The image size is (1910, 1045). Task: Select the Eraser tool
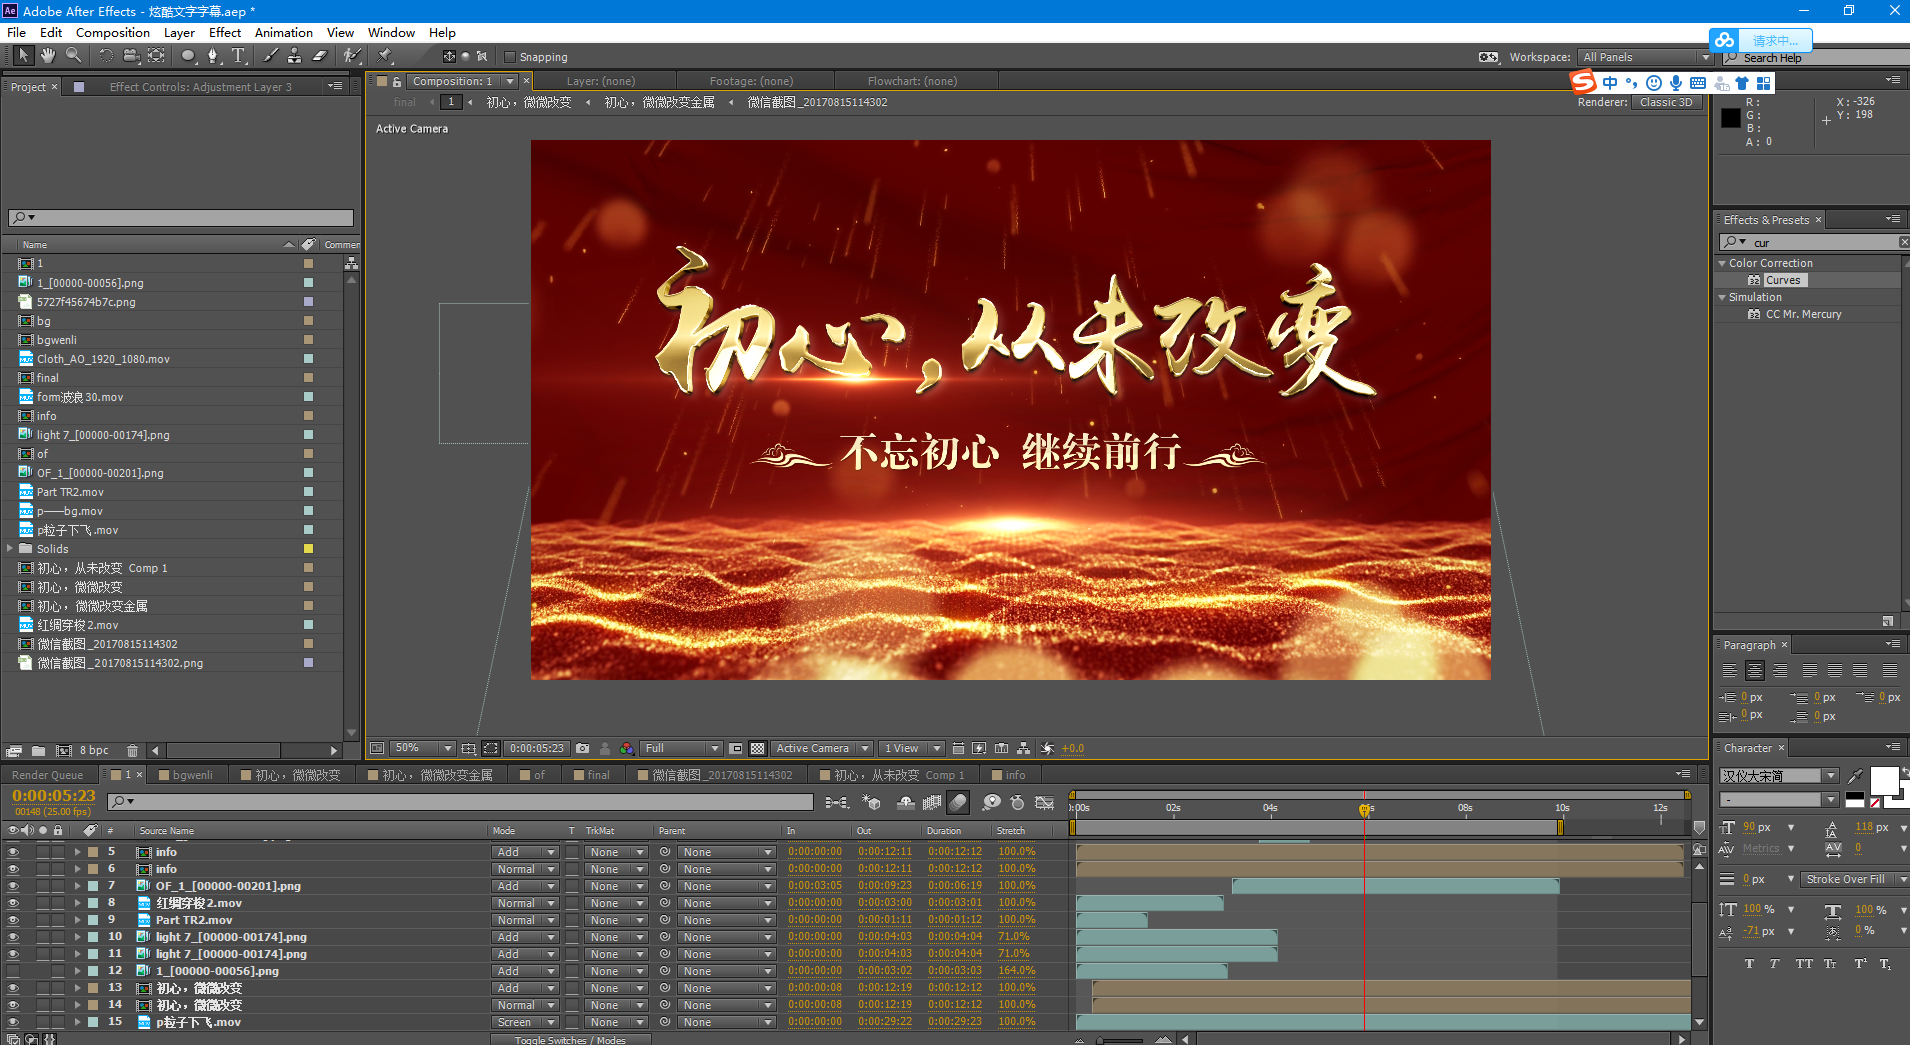[320, 56]
